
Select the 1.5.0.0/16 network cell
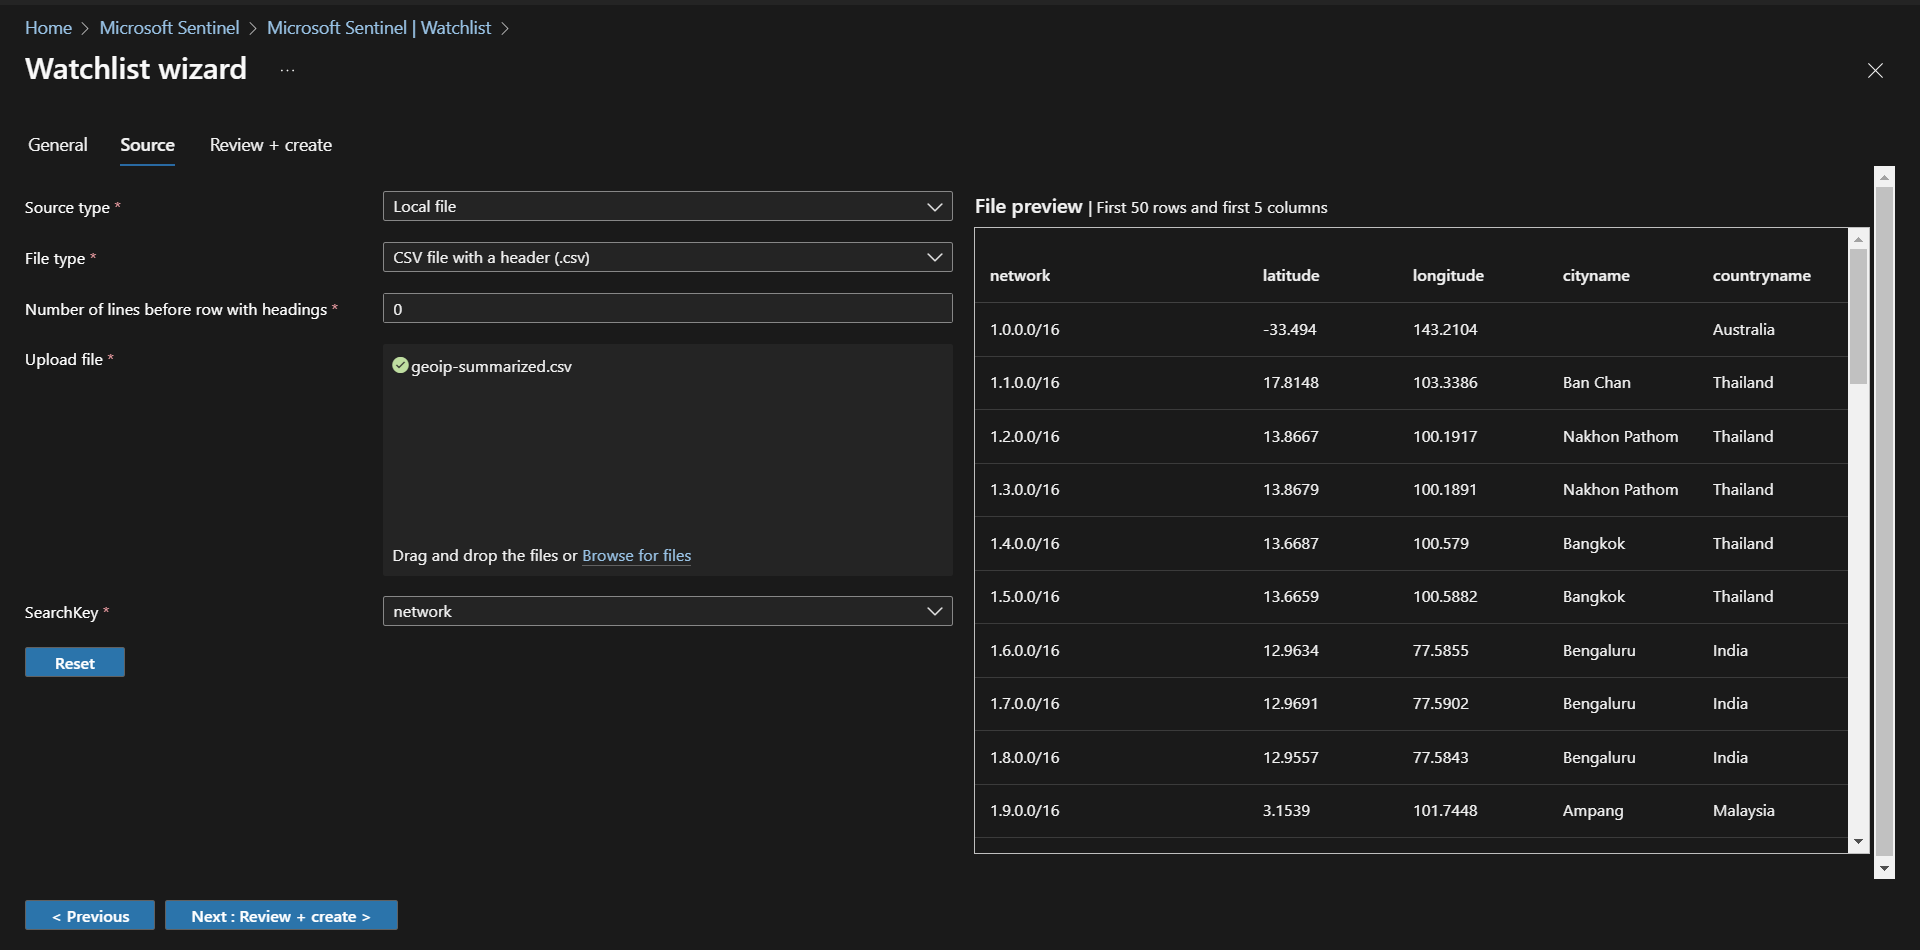pos(1025,596)
